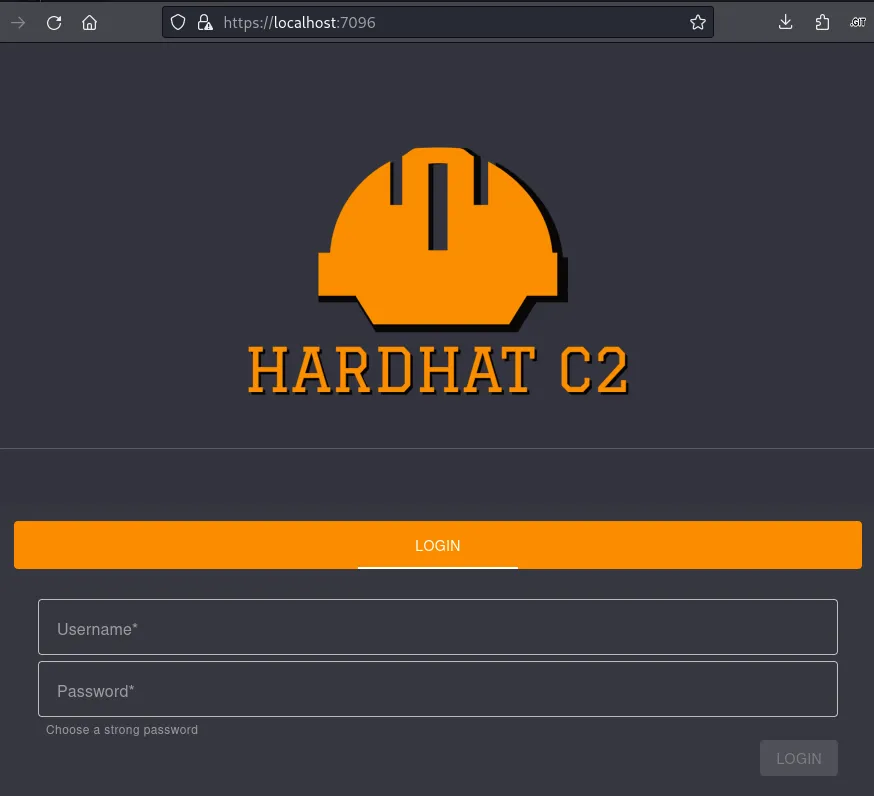
Task: Focus the localhost:7096 address bar
Action: coord(450,22)
